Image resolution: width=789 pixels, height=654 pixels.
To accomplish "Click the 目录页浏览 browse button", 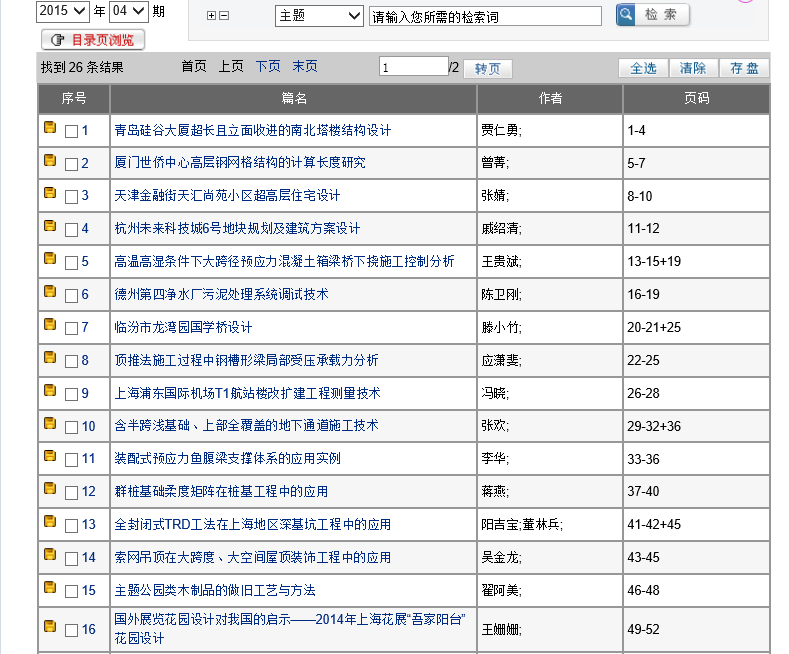I will (x=93, y=40).
